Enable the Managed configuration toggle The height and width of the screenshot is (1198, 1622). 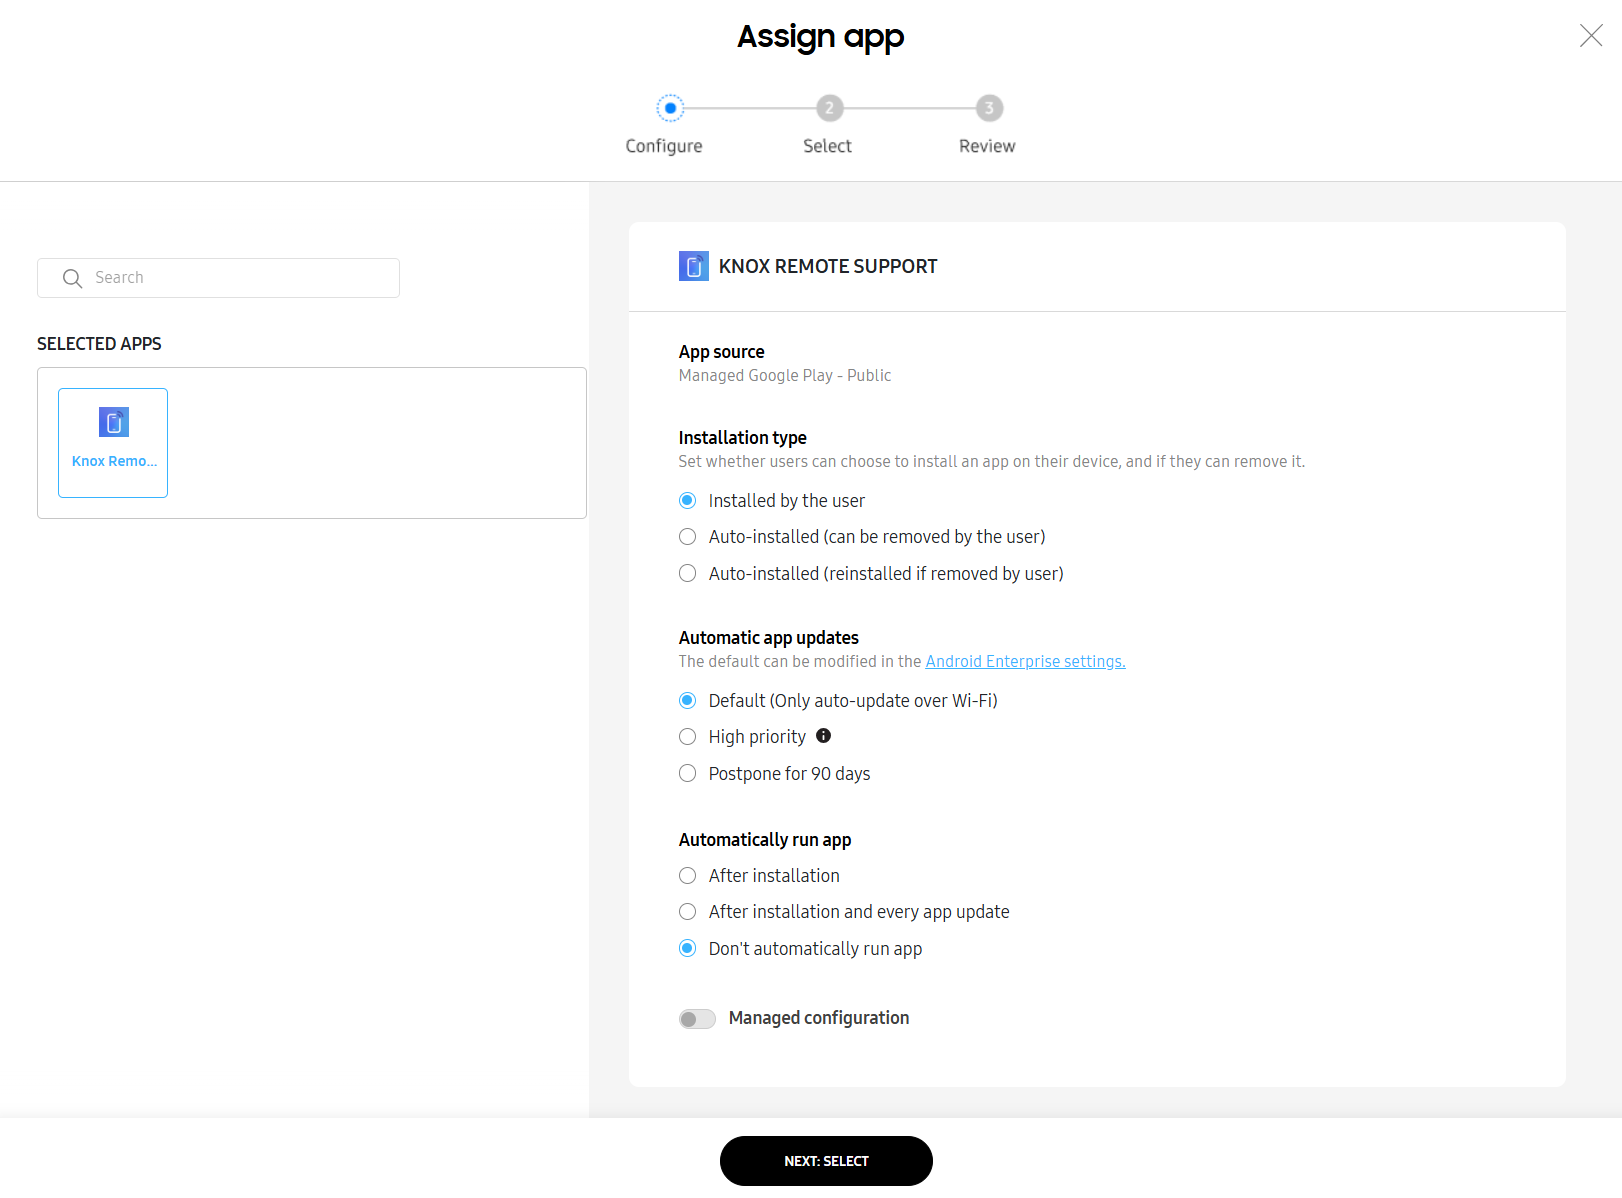(697, 1019)
